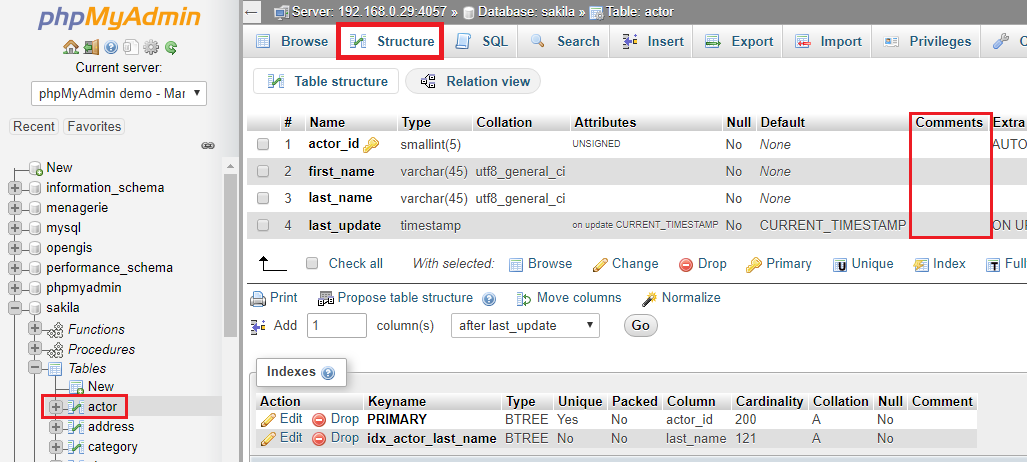1027x462 pixels.
Task: Click help icon beside Indexes heading
Action: 328,372
